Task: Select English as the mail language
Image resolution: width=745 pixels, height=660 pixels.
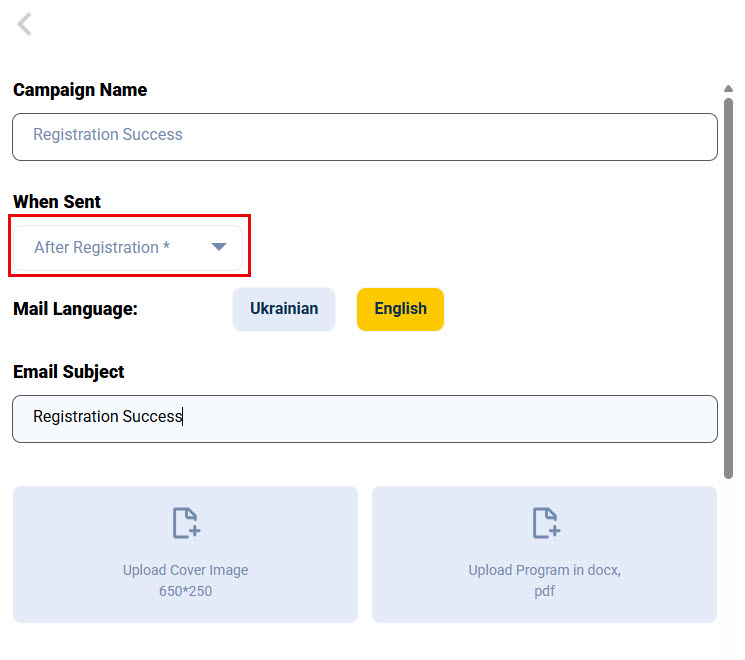Action: pyautogui.click(x=400, y=309)
